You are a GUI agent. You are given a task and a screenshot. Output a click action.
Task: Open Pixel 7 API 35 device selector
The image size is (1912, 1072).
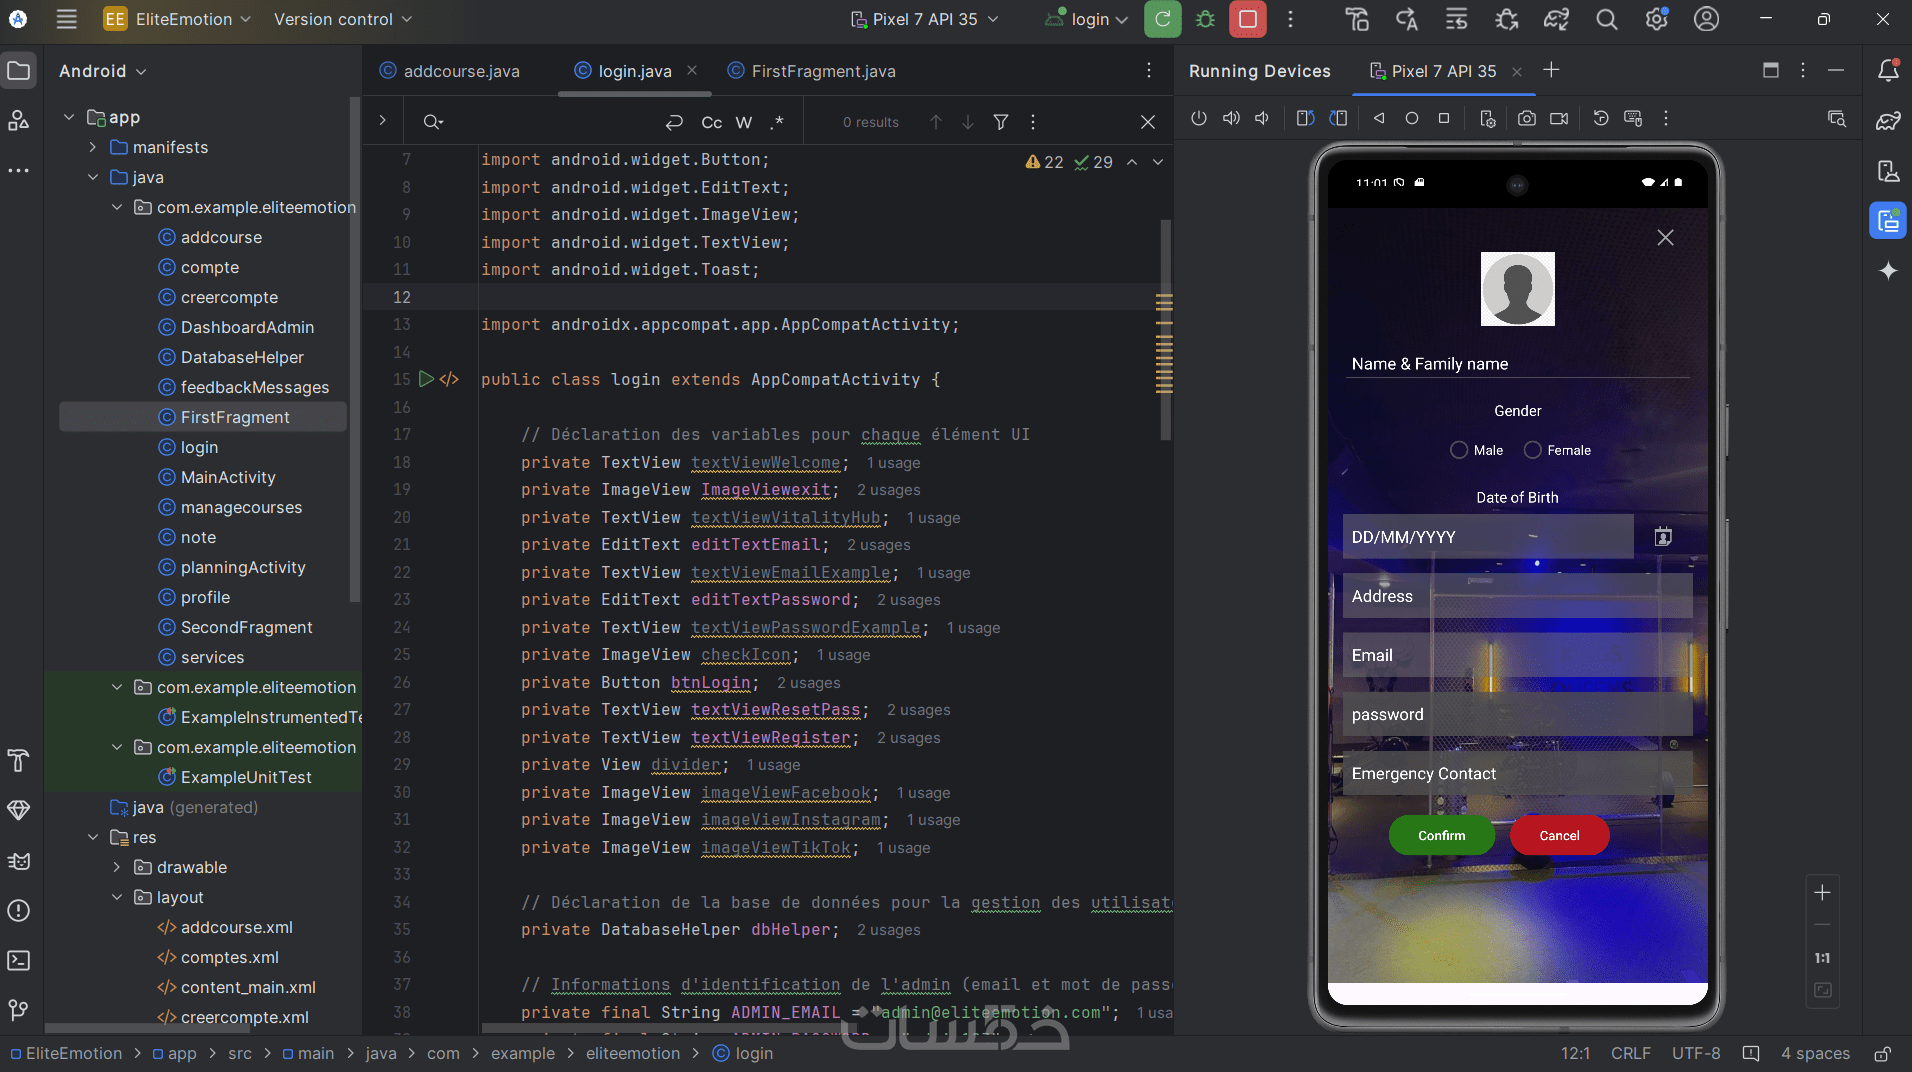924,19
